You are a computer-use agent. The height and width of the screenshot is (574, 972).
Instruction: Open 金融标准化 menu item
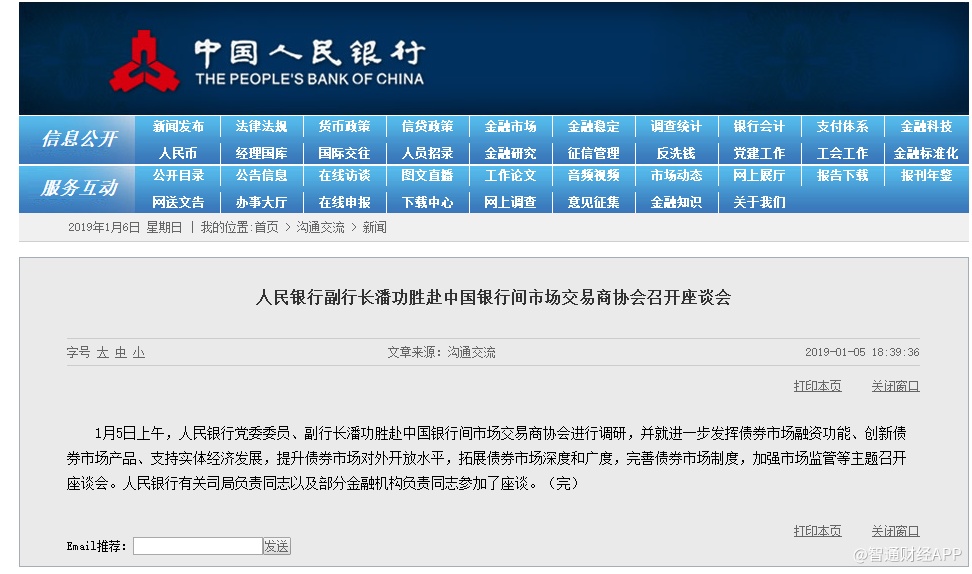926,153
